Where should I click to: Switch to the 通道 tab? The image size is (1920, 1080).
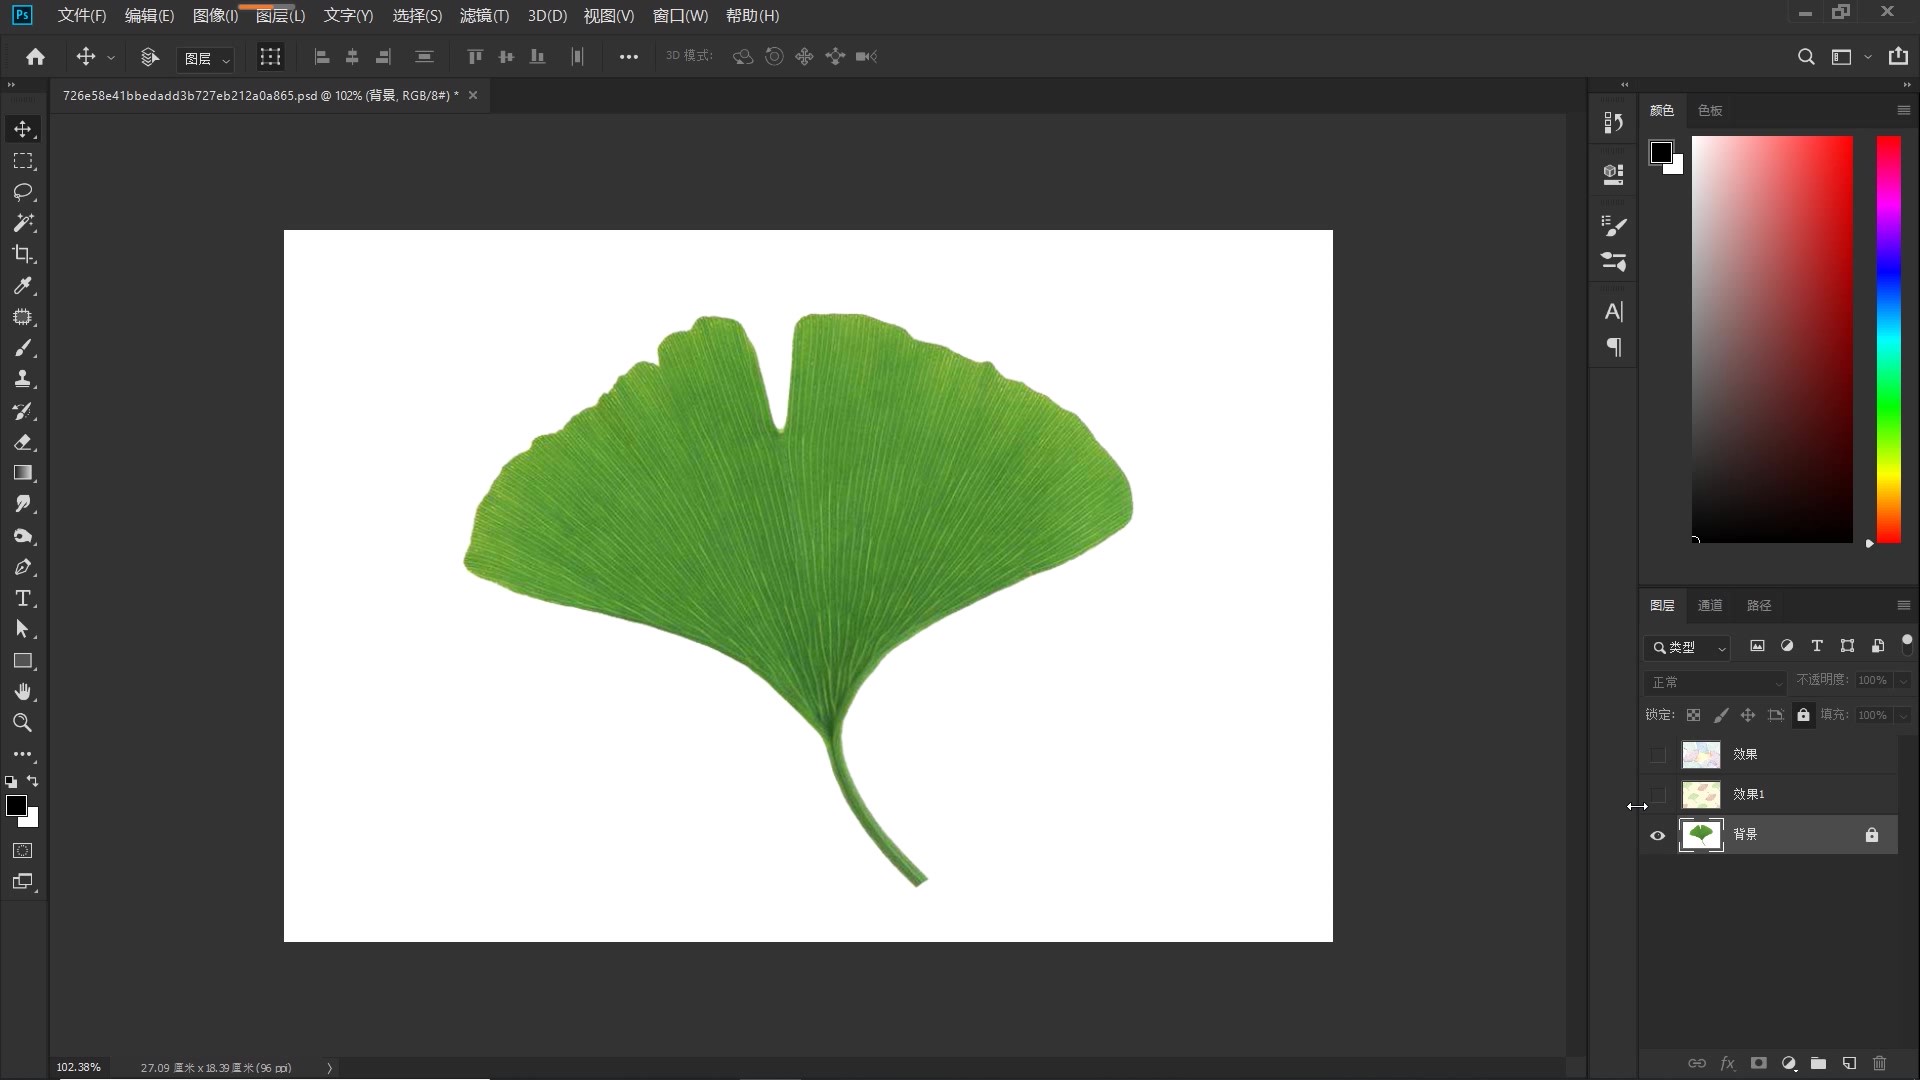click(1710, 606)
